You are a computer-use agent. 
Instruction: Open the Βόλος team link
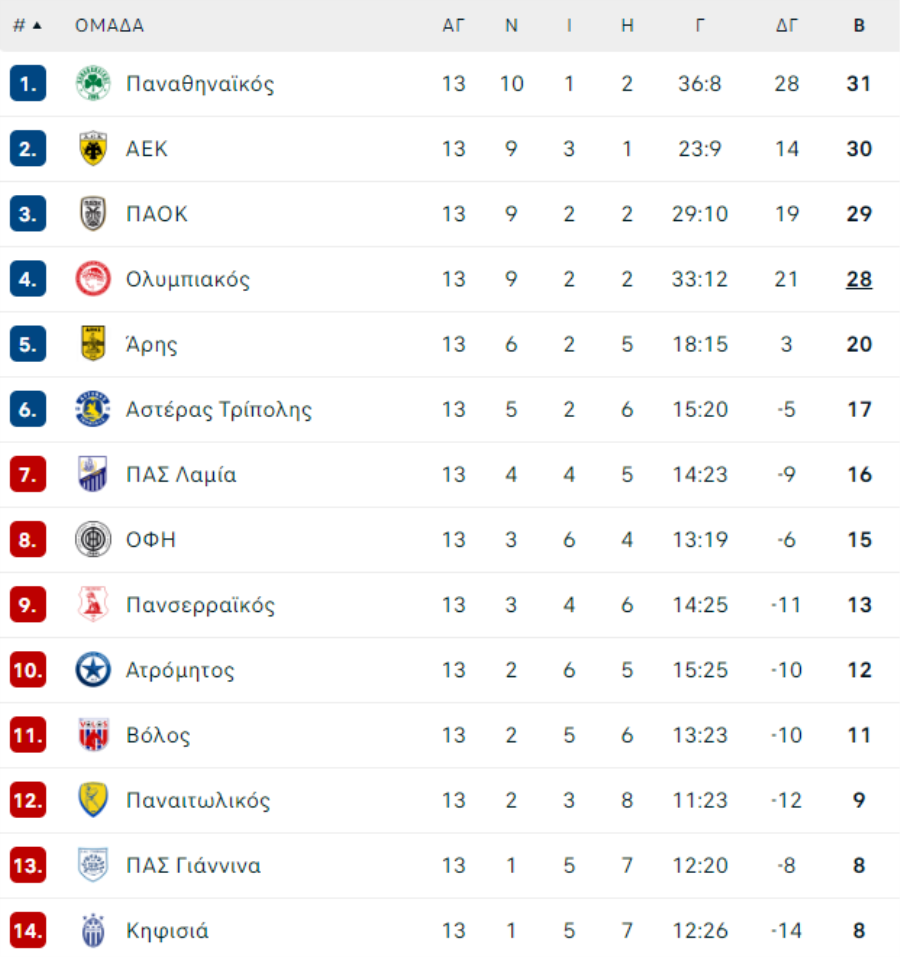(158, 735)
